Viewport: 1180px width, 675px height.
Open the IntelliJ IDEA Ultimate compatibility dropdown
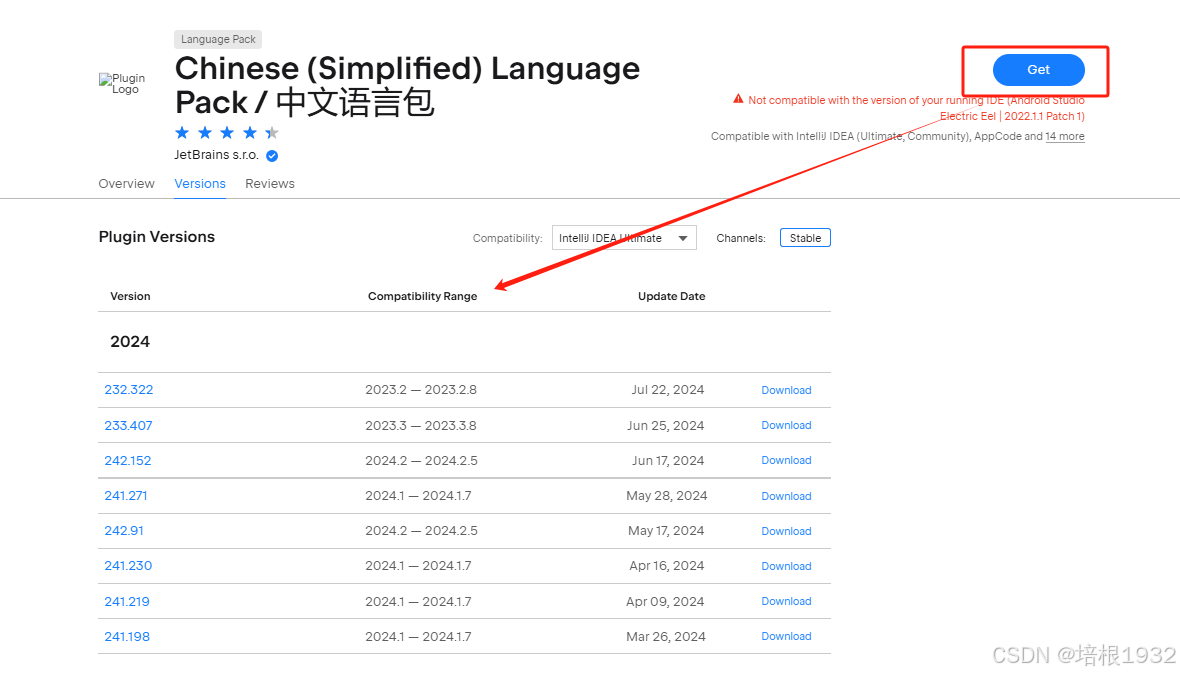[624, 238]
